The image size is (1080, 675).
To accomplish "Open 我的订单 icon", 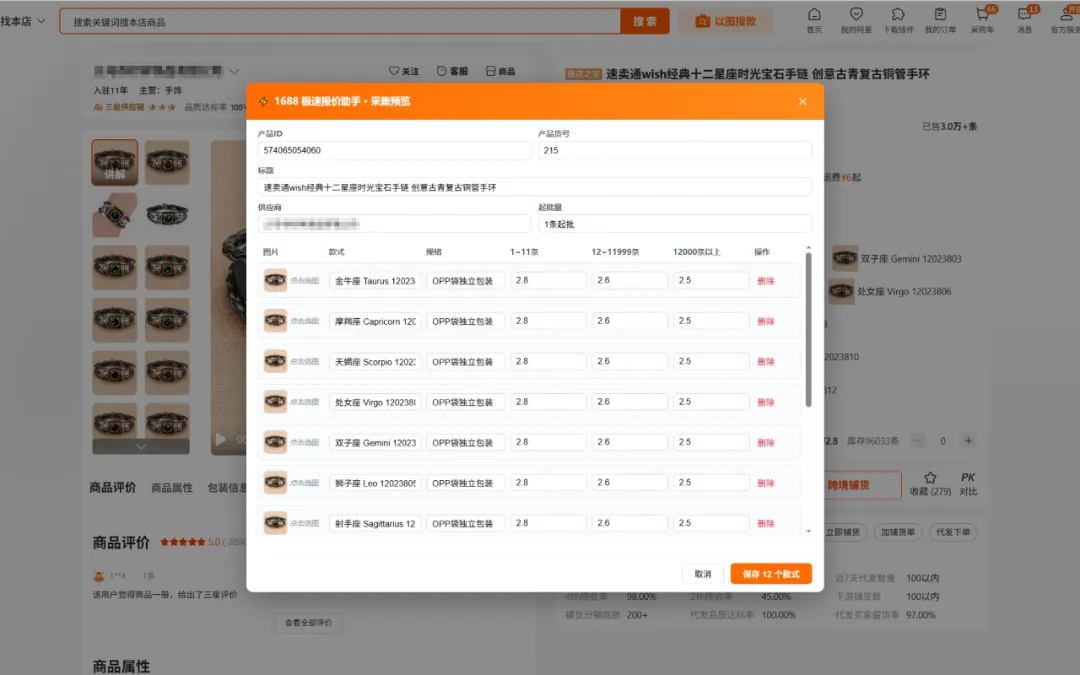I will (x=940, y=20).
